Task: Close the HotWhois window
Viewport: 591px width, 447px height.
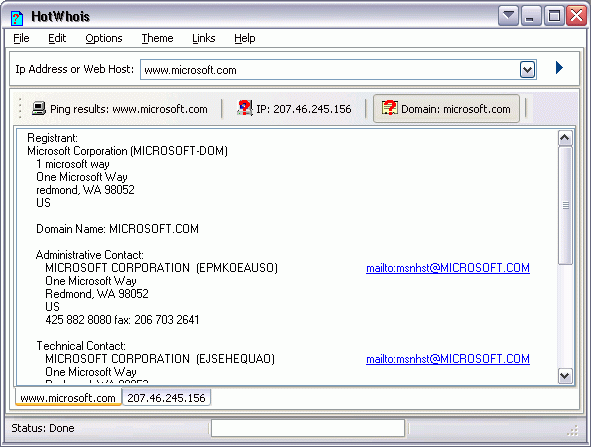Action: 576,16
